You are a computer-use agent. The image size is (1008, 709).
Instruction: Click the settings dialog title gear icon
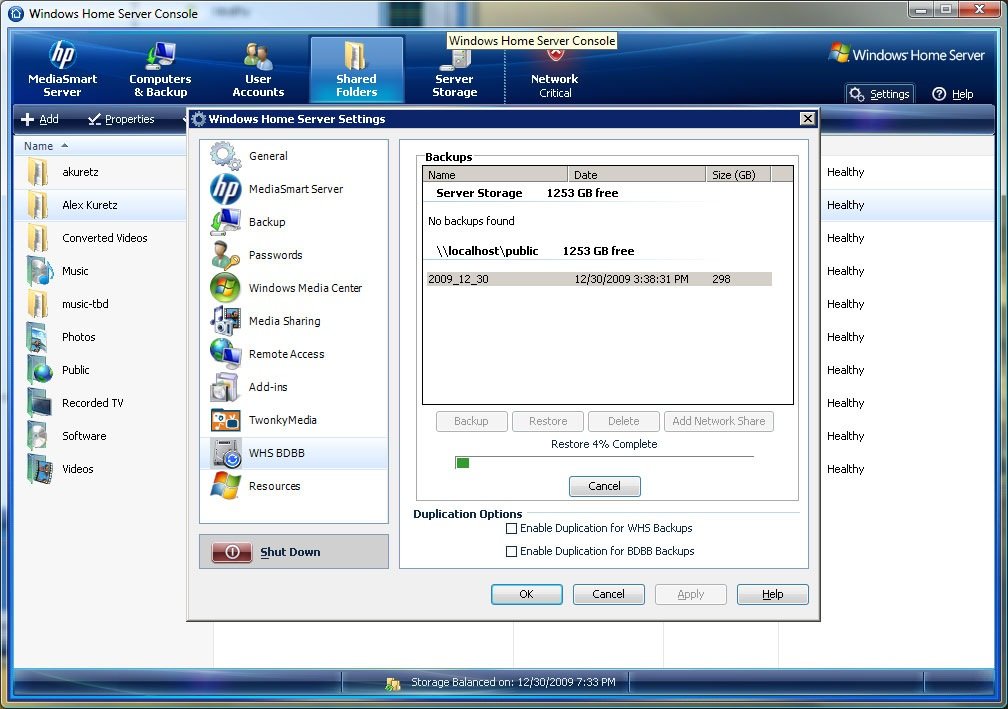(199, 119)
